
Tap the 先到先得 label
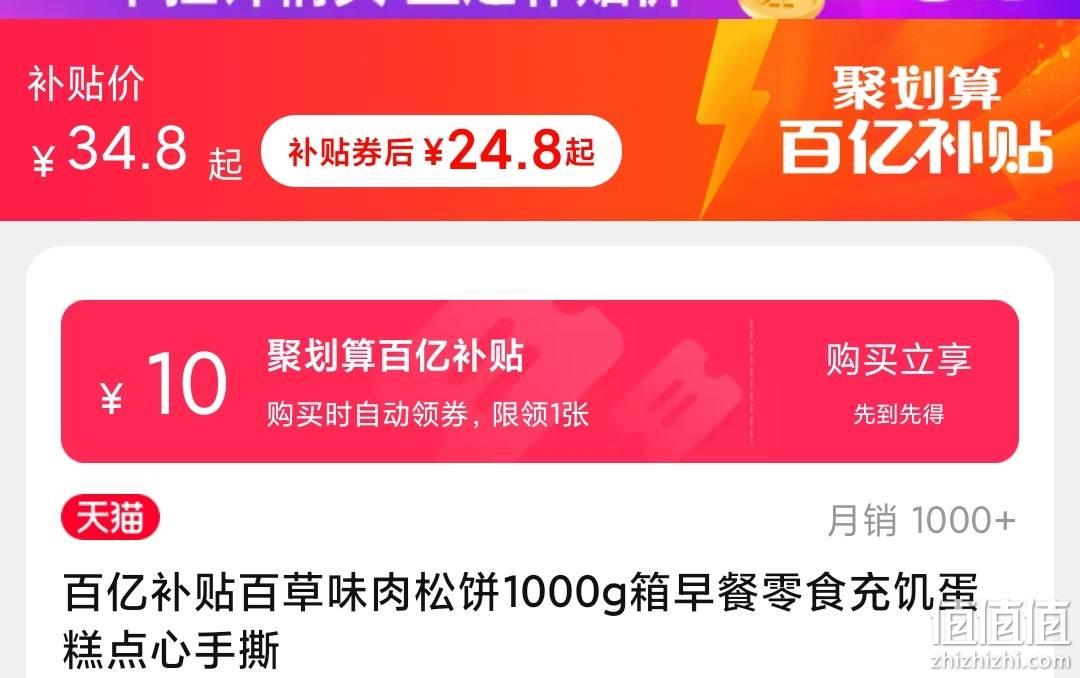coord(899,414)
